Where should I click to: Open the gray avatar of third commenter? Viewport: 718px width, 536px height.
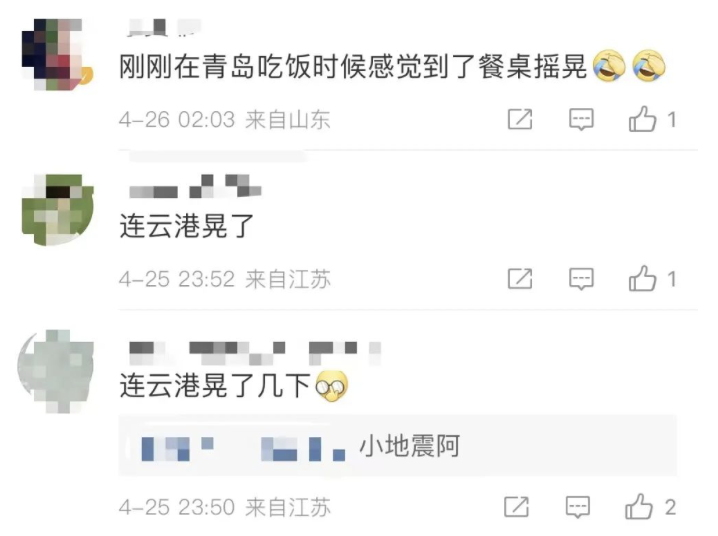[x=55, y=371]
